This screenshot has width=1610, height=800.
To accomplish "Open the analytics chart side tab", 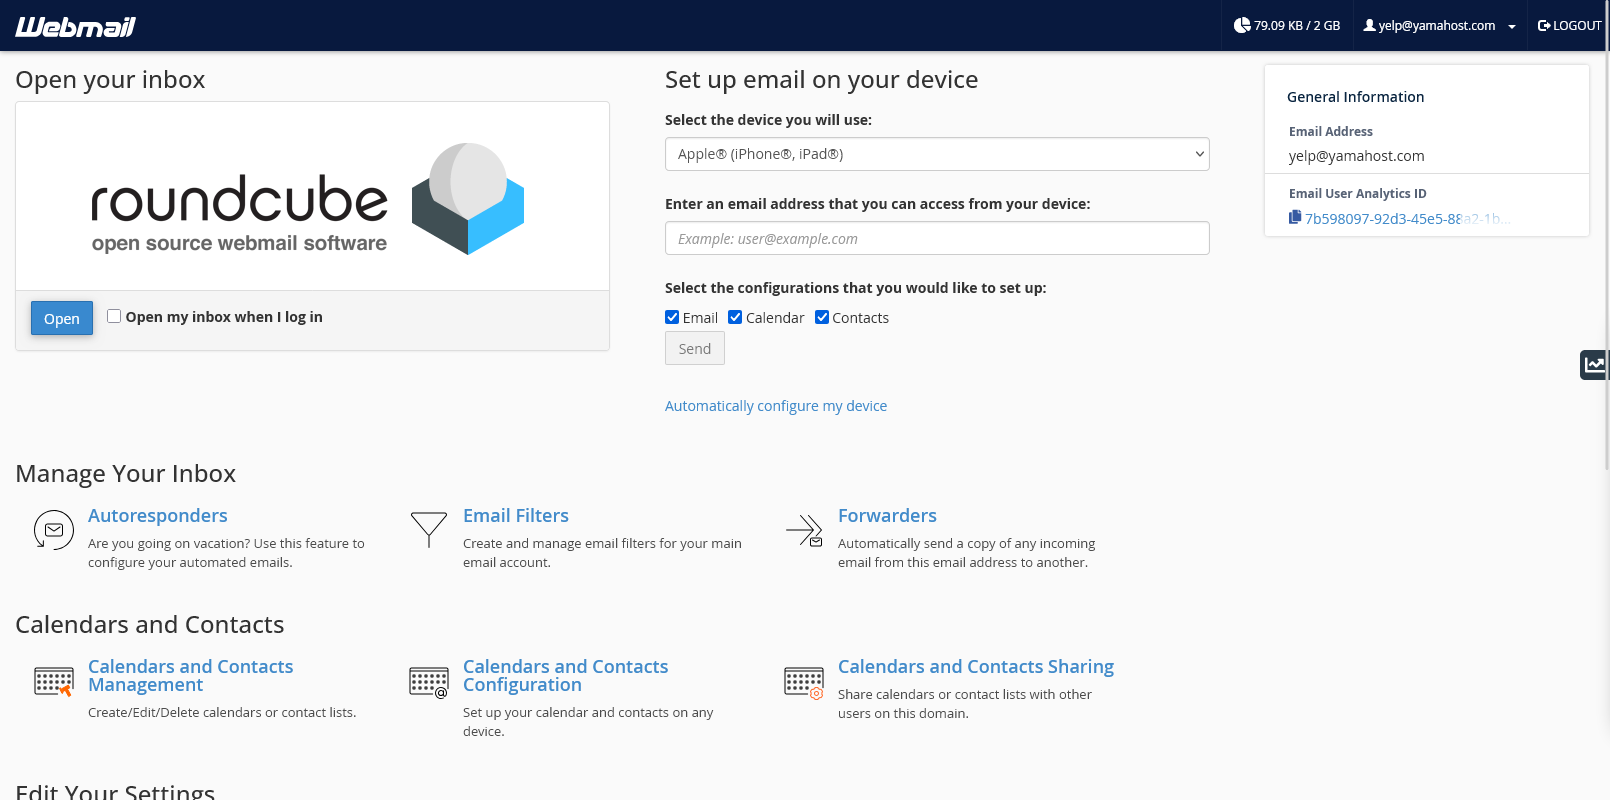I will pyautogui.click(x=1594, y=364).
